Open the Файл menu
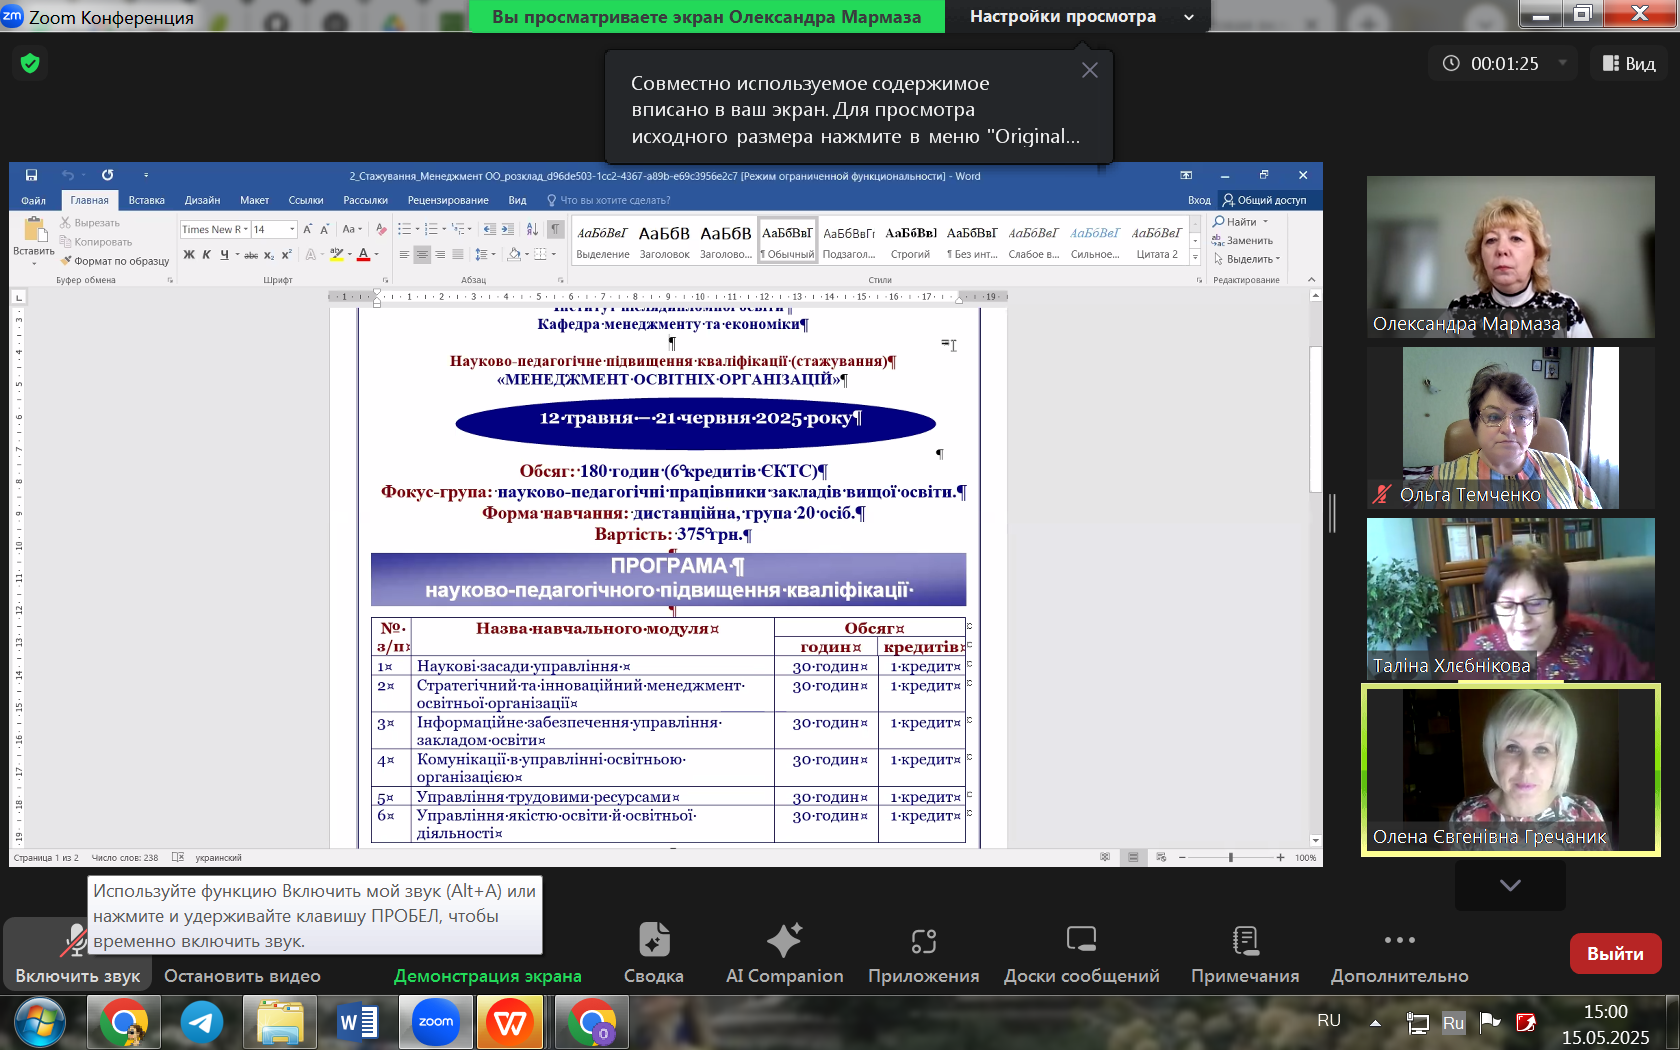 (33, 200)
